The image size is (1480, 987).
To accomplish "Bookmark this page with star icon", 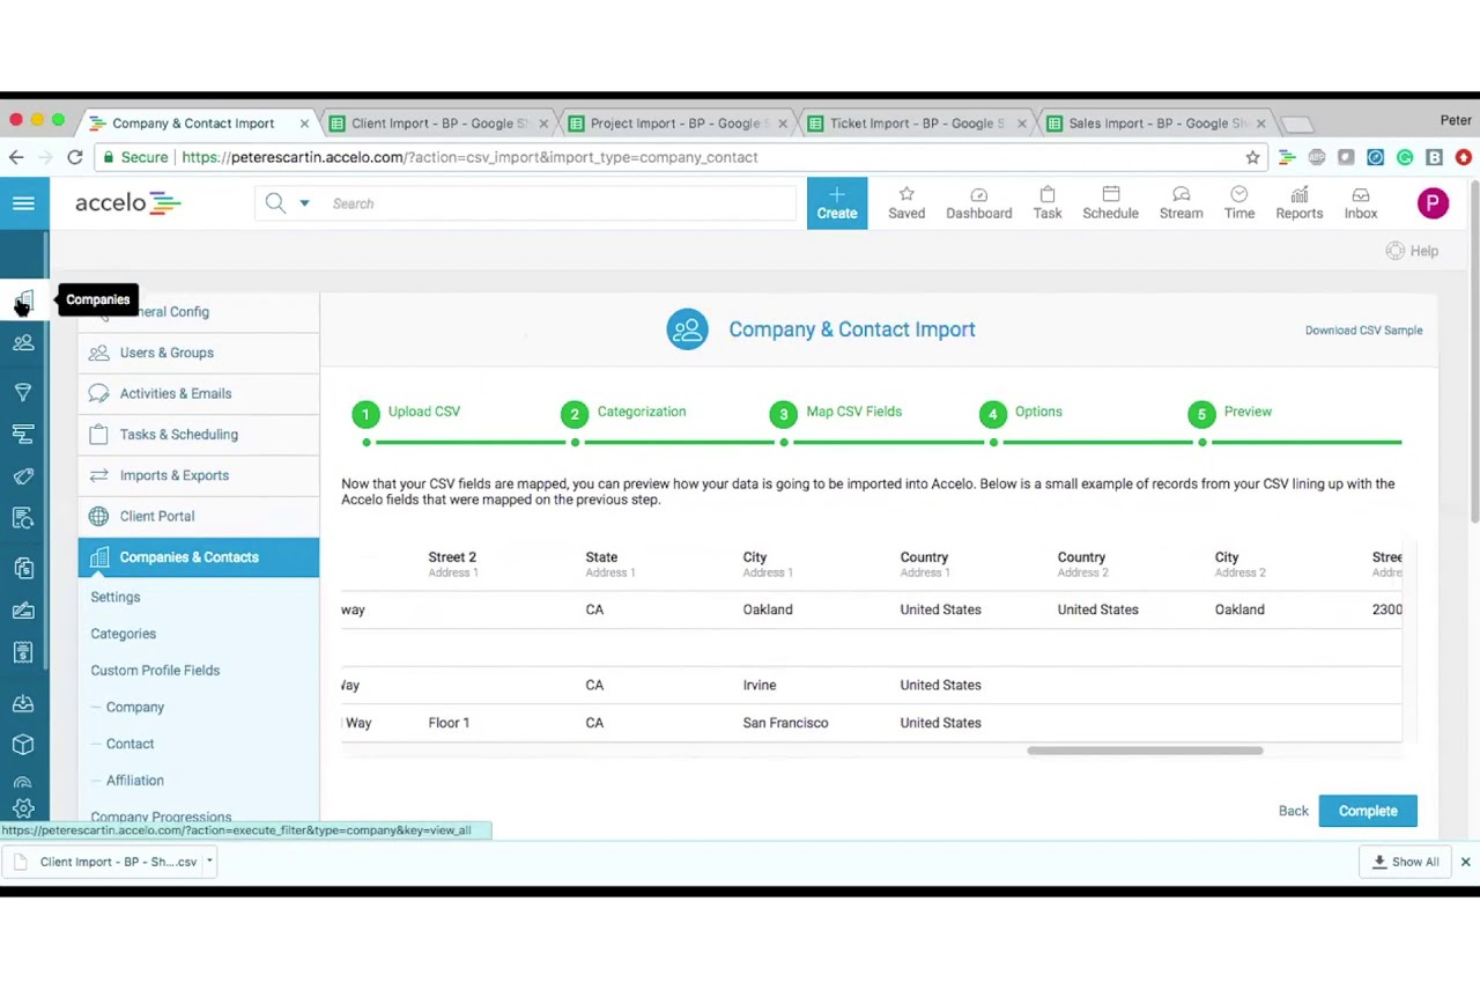I will click(1252, 157).
